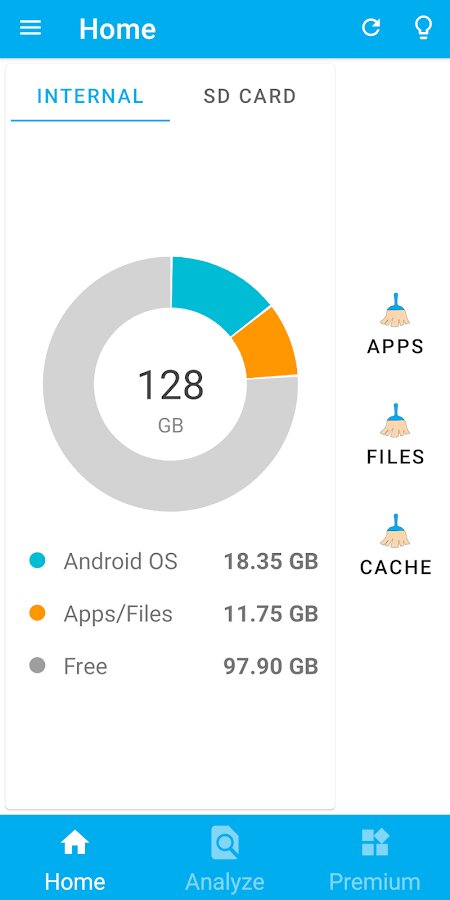The height and width of the screenshot is (900, 450).
Task: Tap the Premium widgets icon
Action: coord(375,843)
